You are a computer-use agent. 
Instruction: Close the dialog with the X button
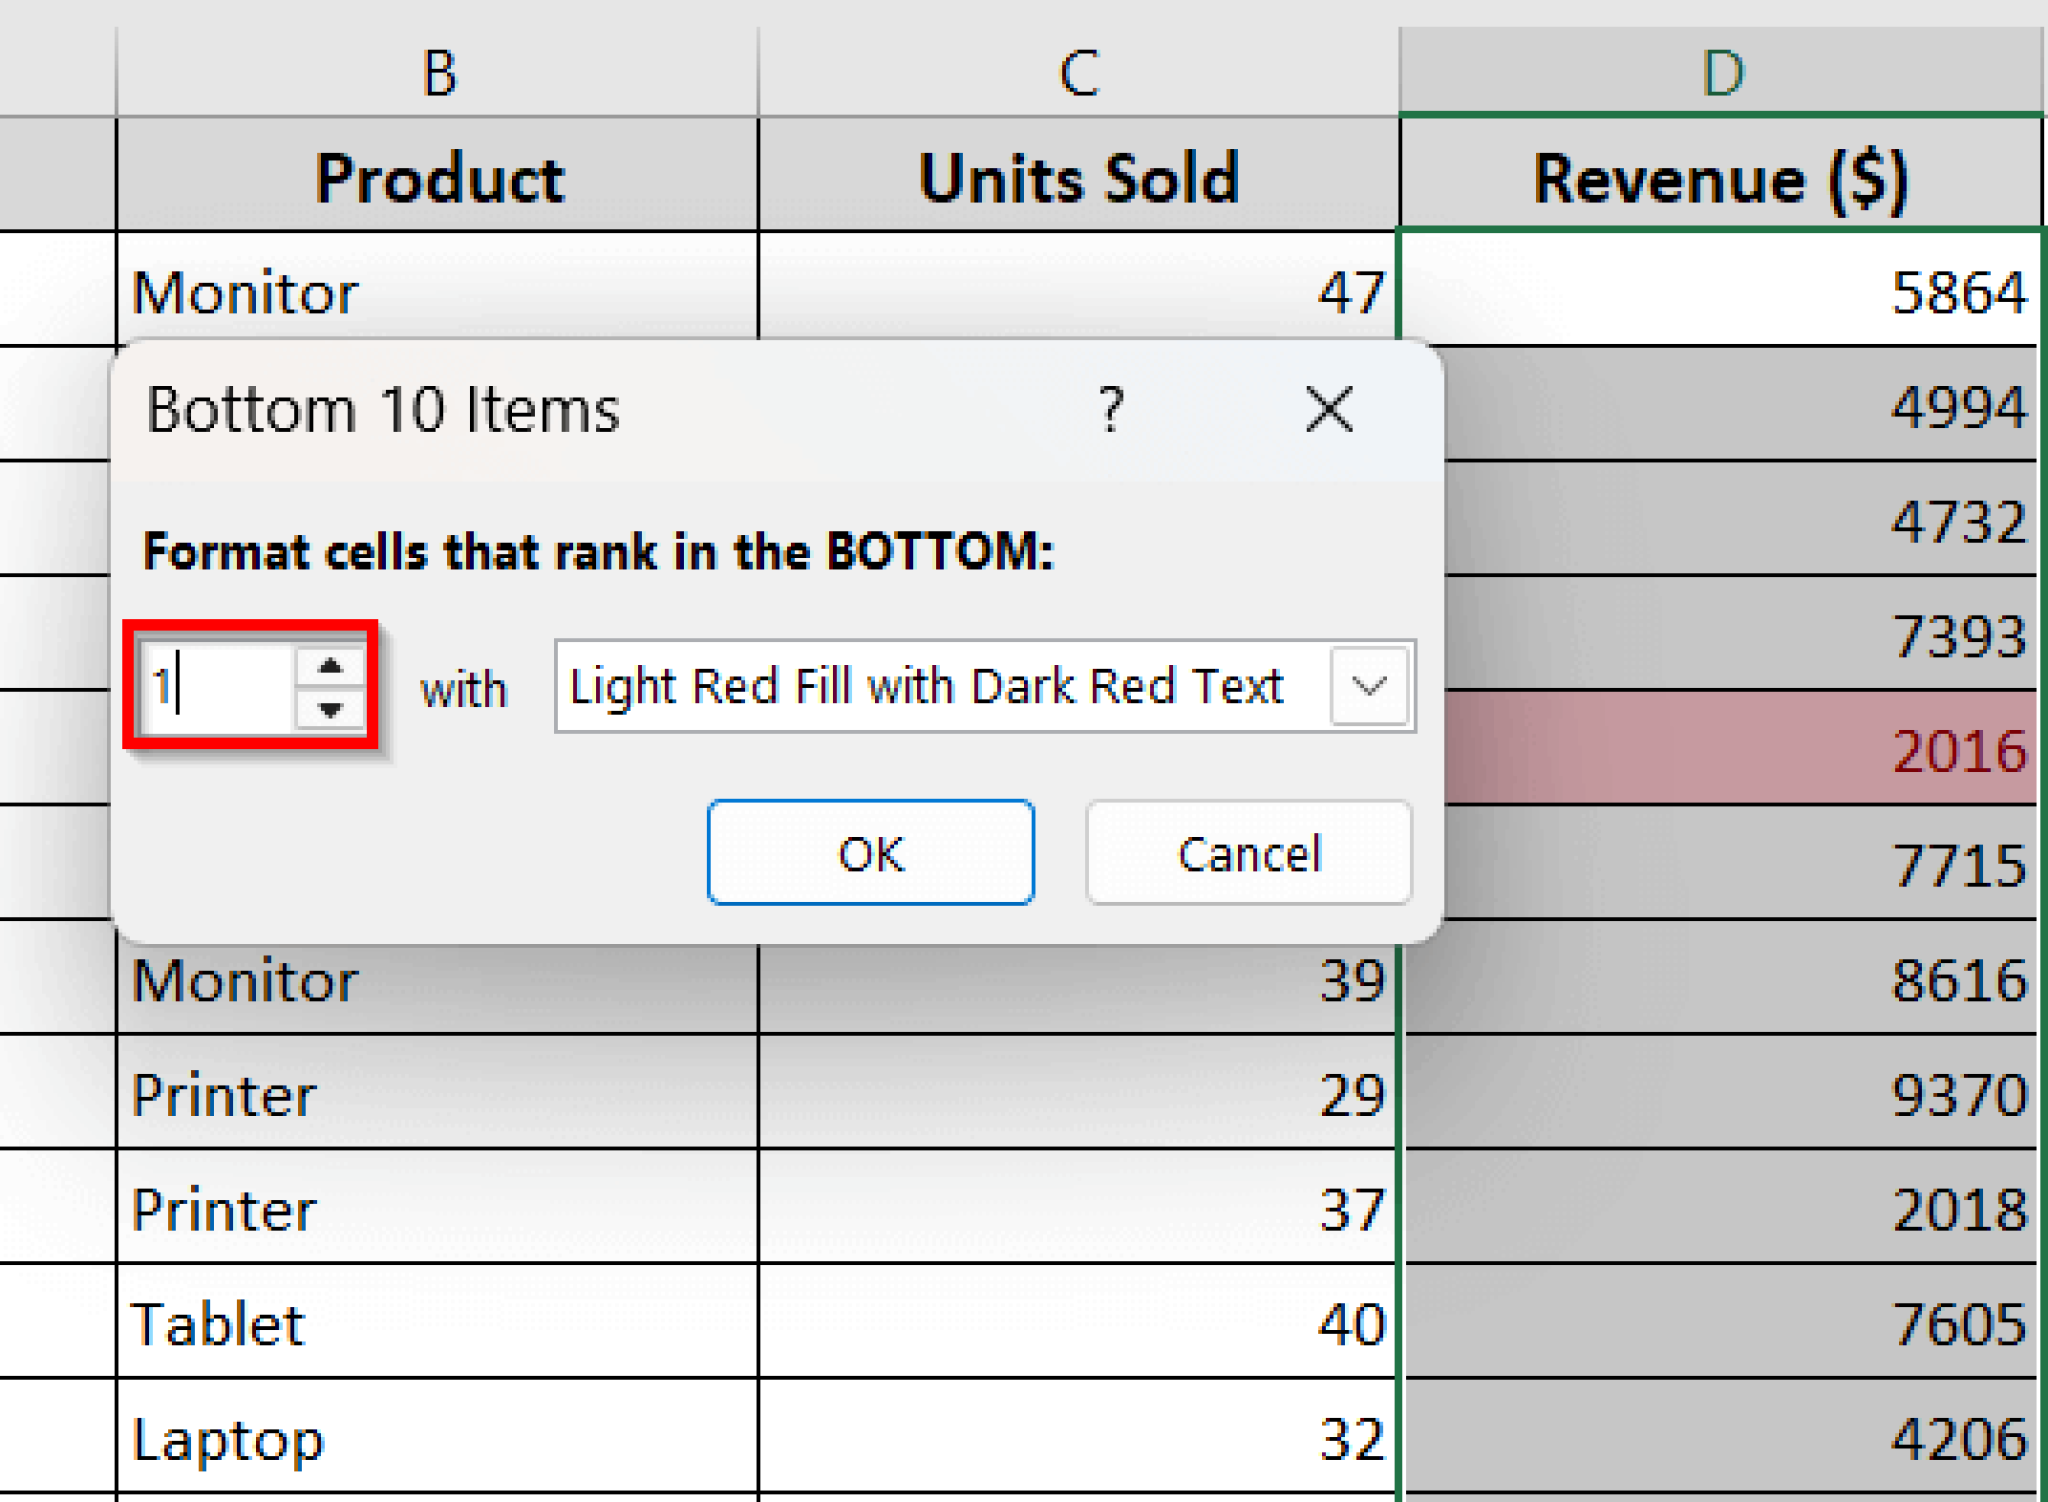point(1327,408)
